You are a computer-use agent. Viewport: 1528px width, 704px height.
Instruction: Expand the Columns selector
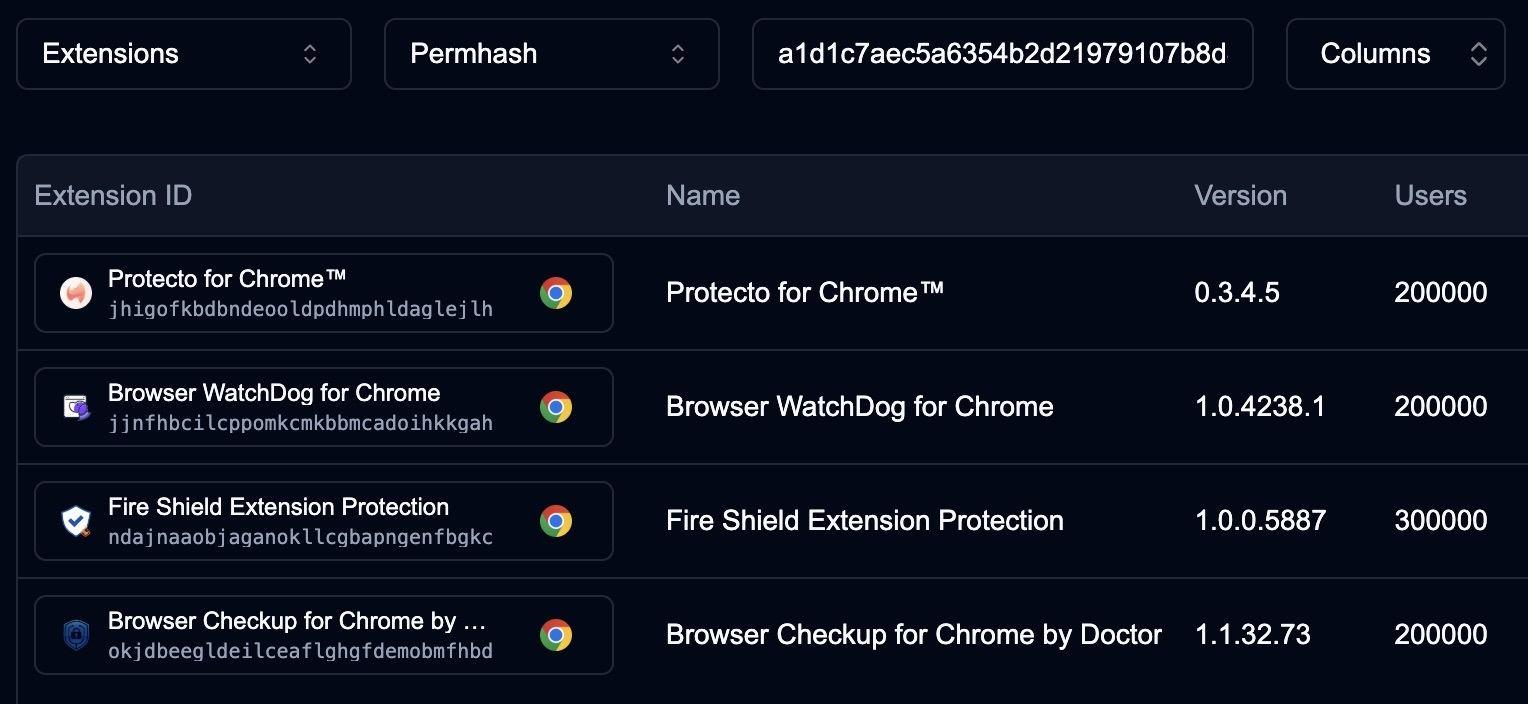coord(1395,54)
